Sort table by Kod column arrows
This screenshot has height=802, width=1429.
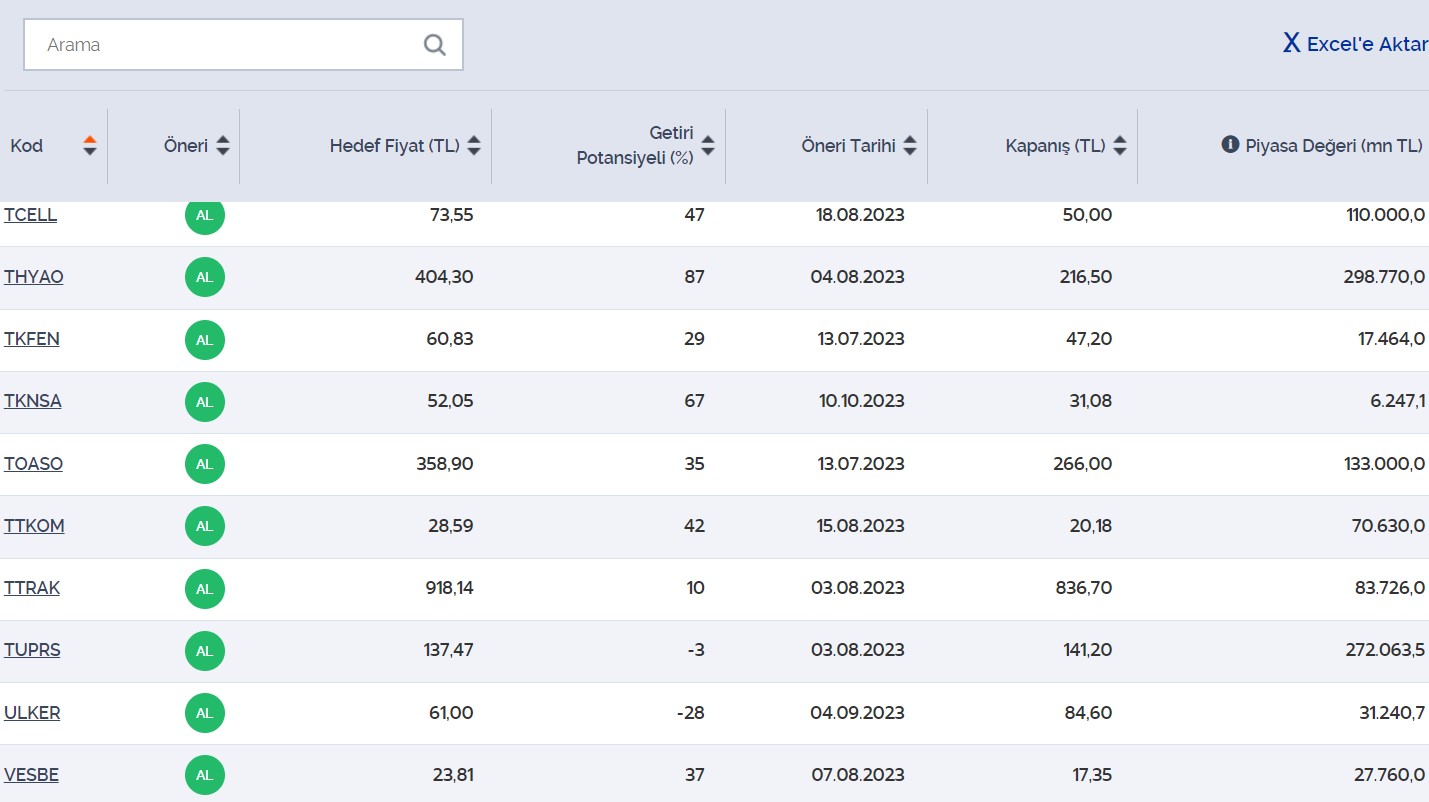click(90, 146)
